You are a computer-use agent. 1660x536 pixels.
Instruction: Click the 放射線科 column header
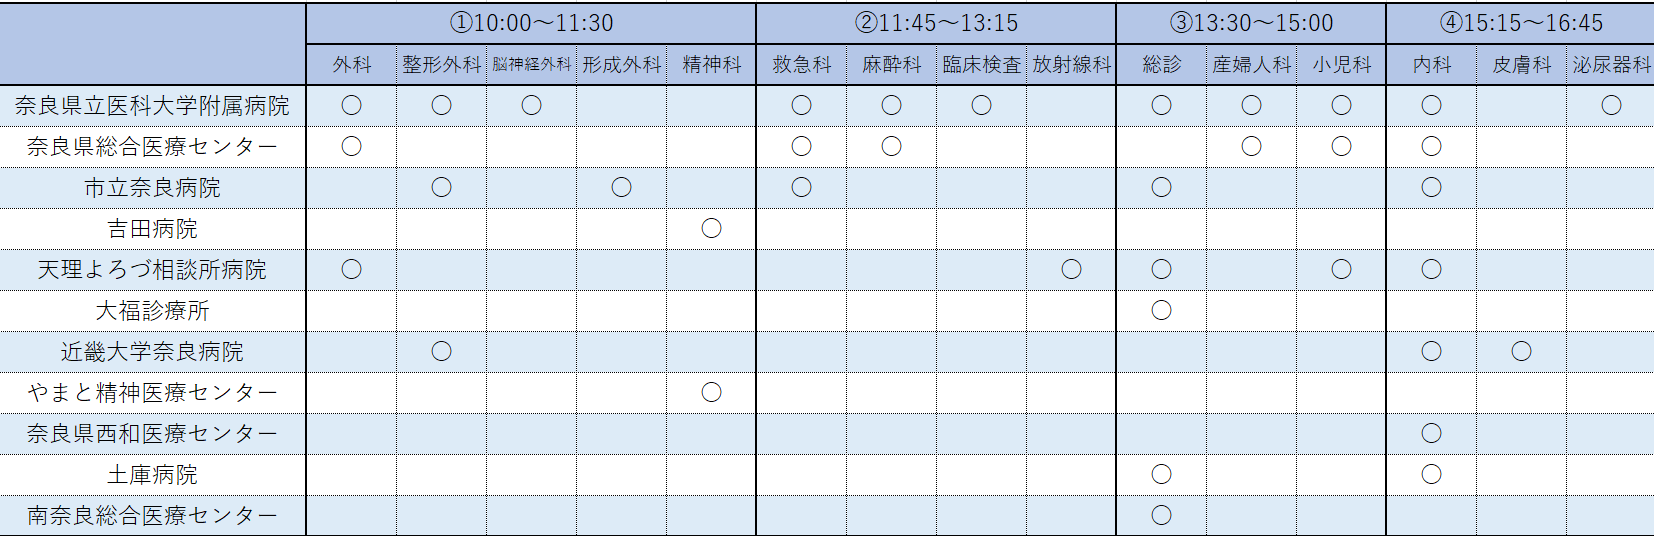tap(1072, 65)
